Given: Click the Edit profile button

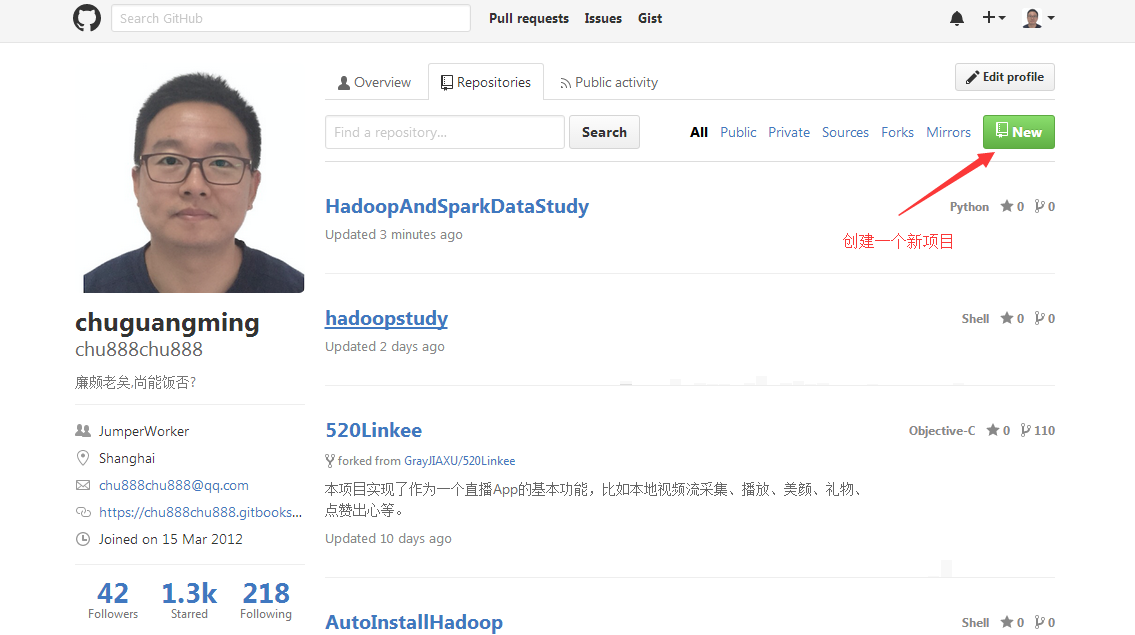Looking at the screenshot, I should [x=1005, y=77].
